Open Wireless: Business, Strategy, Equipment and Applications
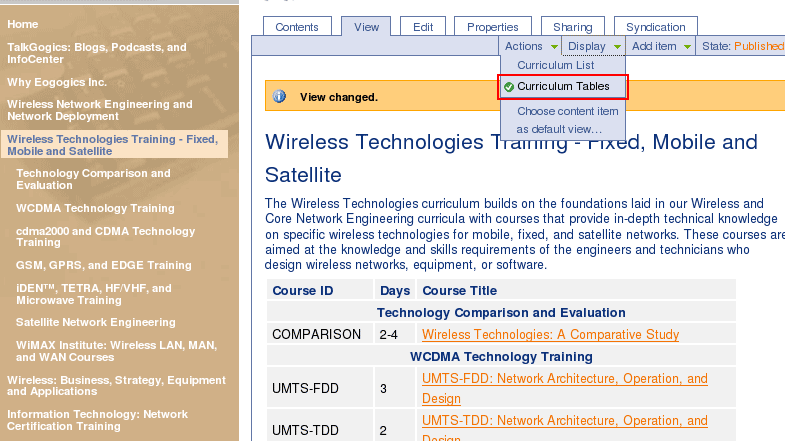The image size is (785, 441). pyautogui.click(x=116, y=385)
